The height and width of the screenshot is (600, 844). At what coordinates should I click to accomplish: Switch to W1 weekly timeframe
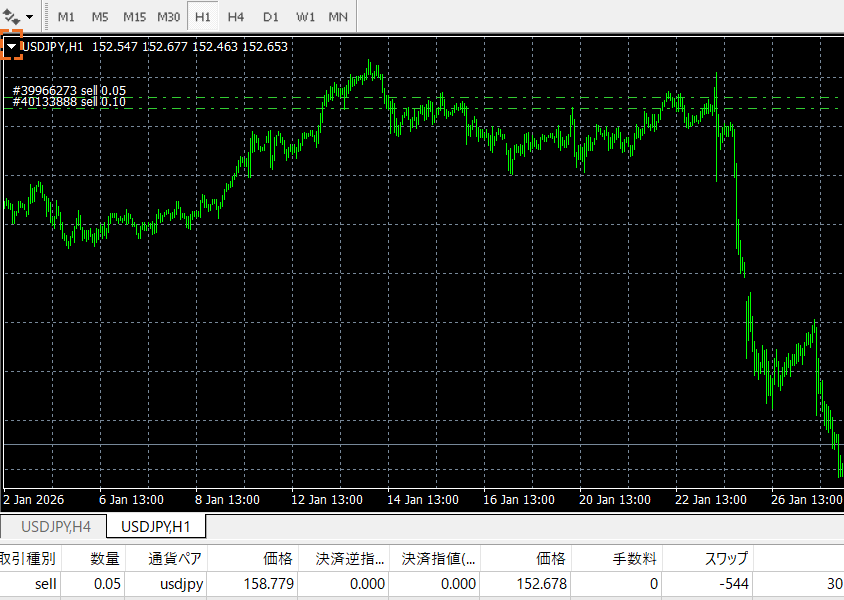coord(304,16)
